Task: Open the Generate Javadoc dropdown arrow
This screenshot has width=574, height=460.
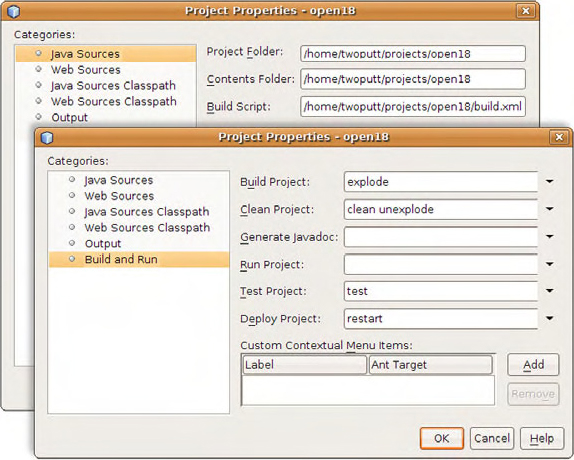Action: point(549,237)
